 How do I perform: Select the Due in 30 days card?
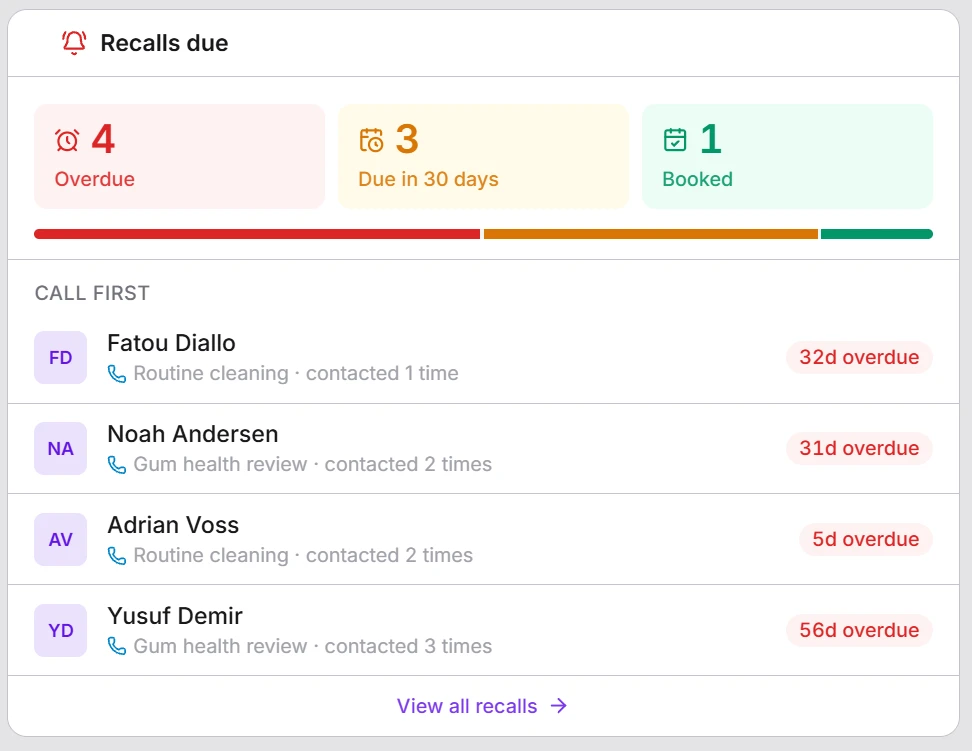coord(484,156)
